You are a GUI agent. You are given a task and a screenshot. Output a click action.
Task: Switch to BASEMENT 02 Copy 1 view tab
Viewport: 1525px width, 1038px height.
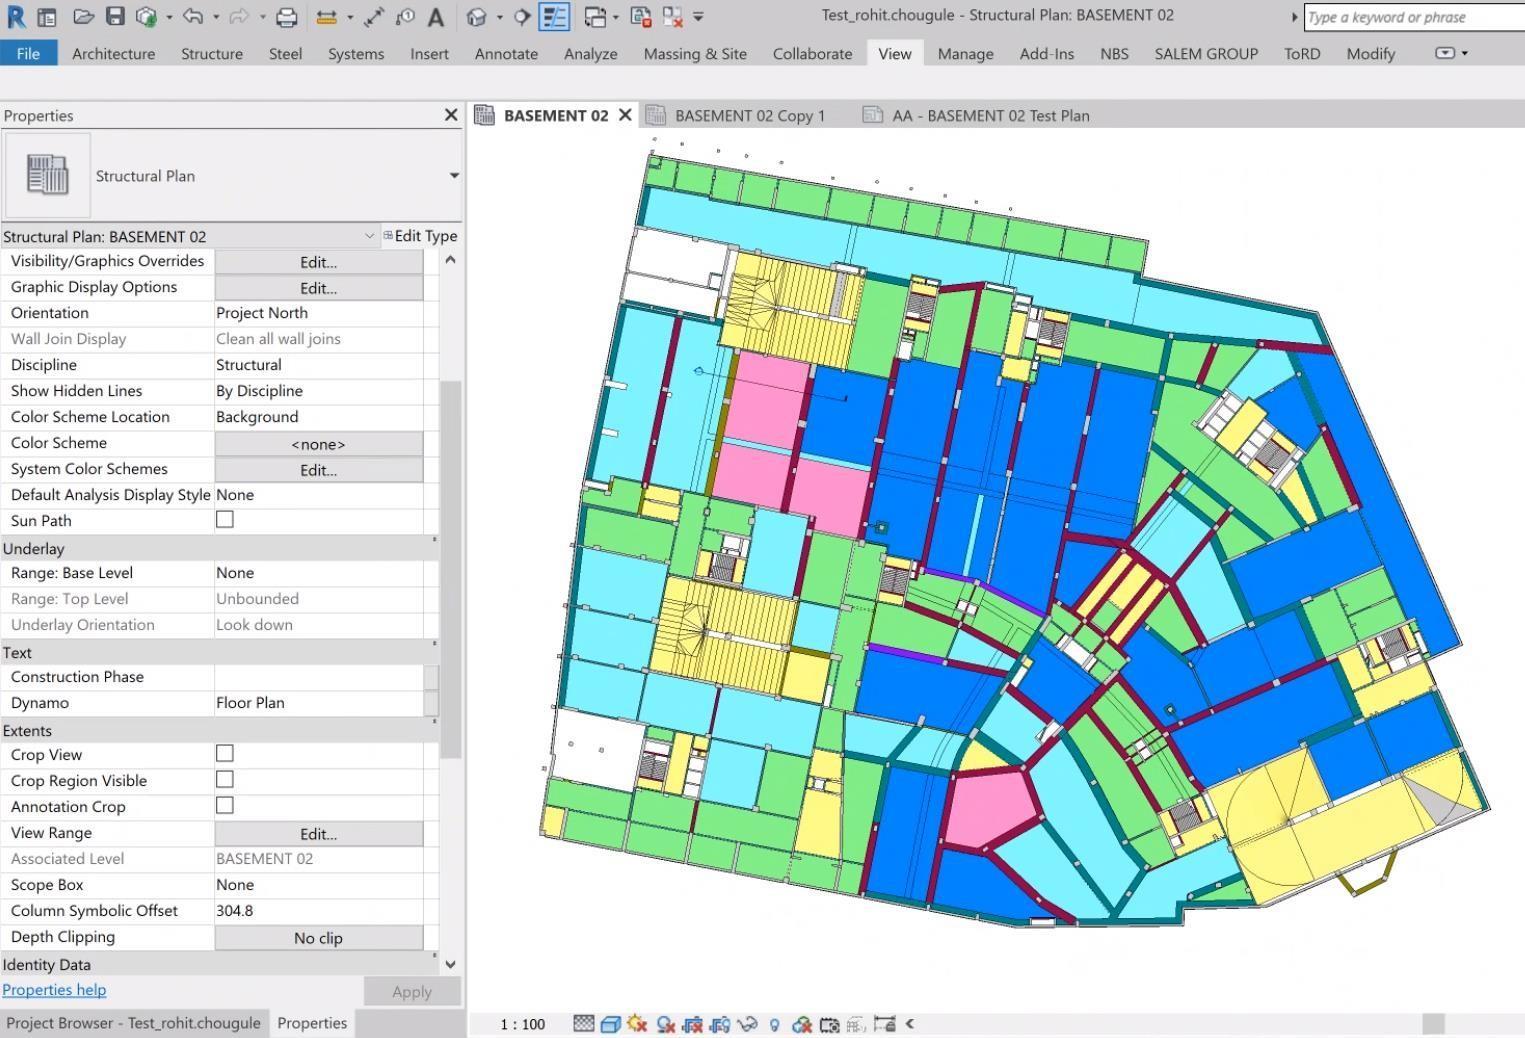[749, 116]
